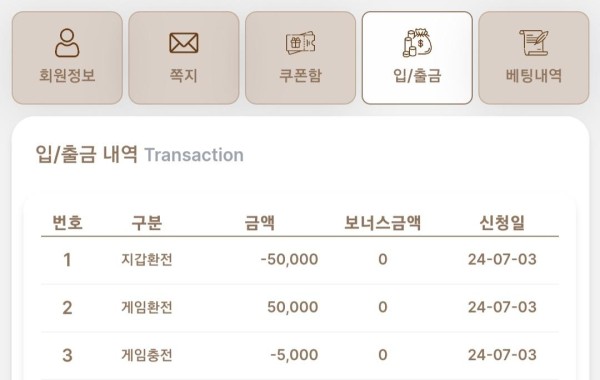Click the 번호 column header
This screenshot has width=600, height=380.
[67, 222]
